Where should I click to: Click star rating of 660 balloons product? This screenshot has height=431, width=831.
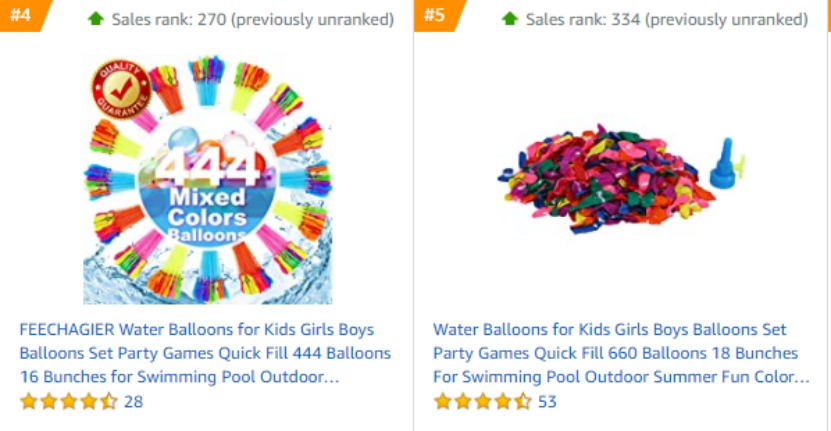click(x=482, y=401)
